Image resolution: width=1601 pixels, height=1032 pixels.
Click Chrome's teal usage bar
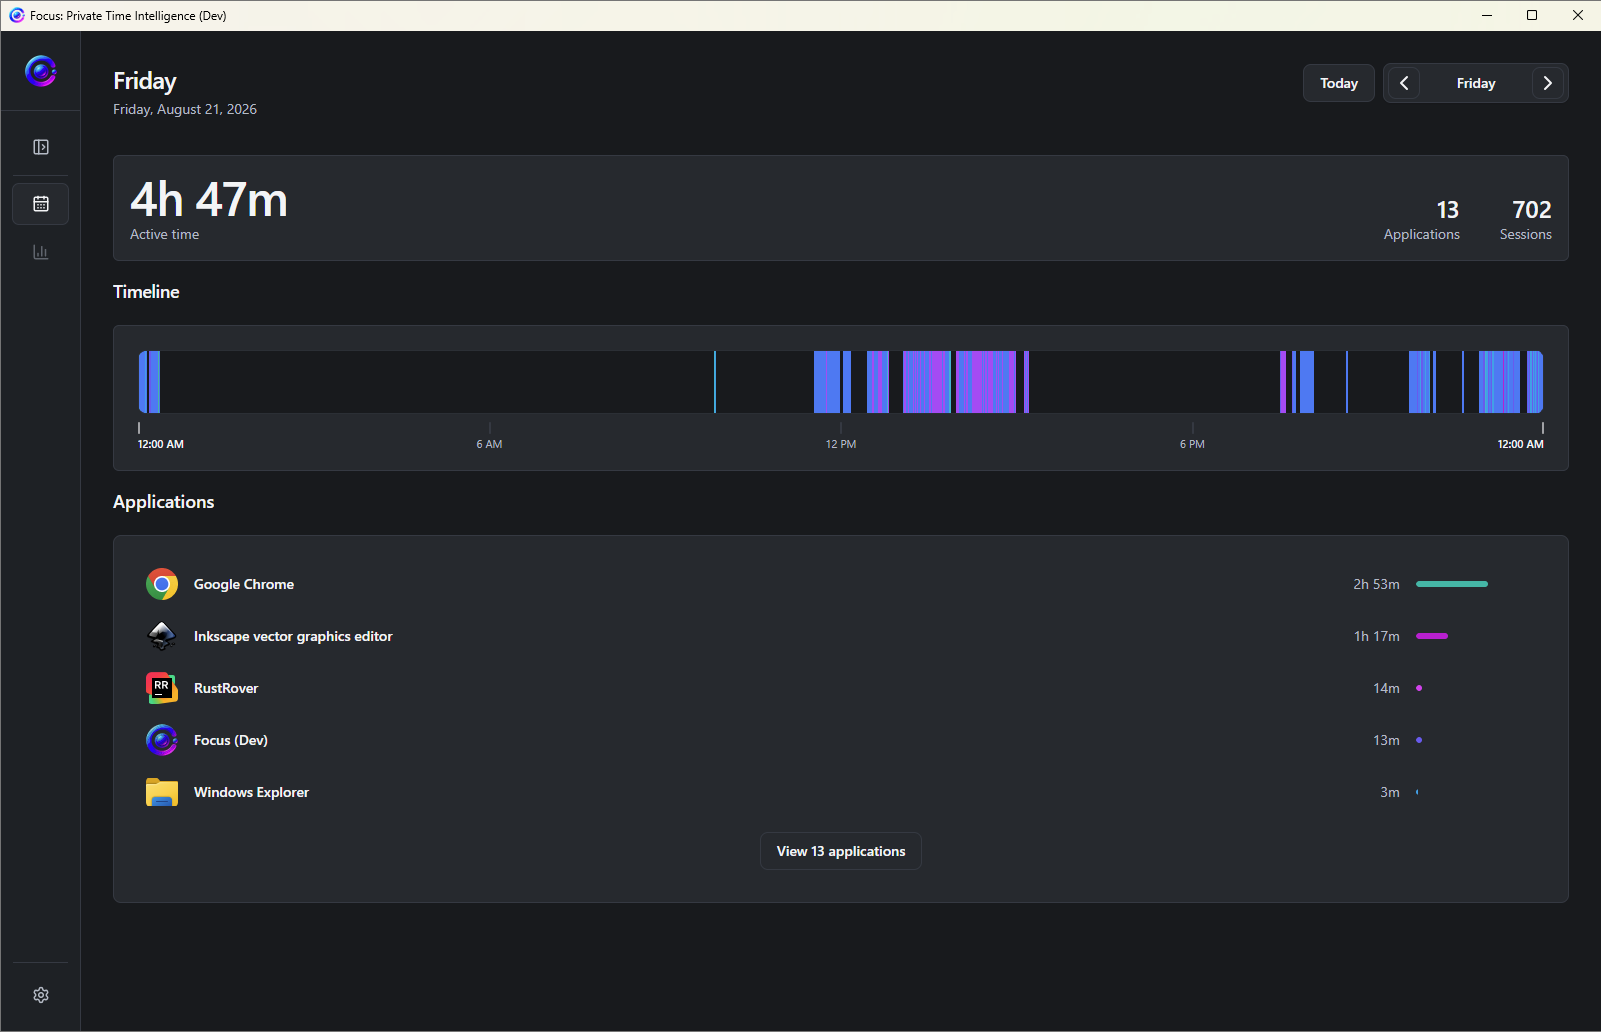1452,584
